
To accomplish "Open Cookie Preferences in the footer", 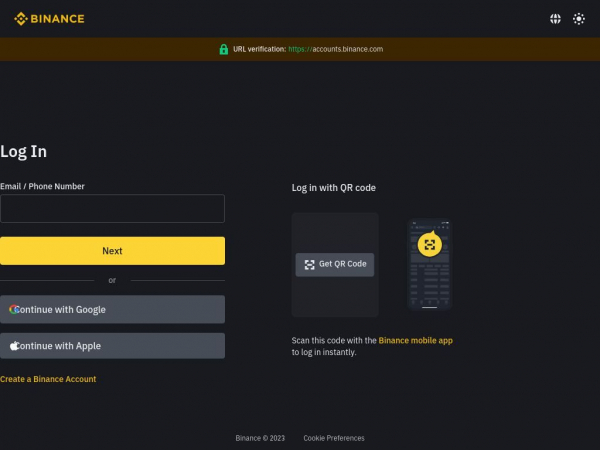I will point(334,438).
